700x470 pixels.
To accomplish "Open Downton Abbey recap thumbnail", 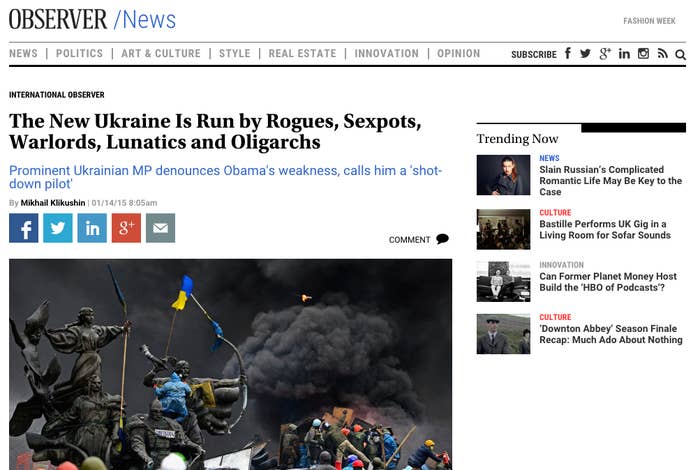I will (x=504, y=334).
